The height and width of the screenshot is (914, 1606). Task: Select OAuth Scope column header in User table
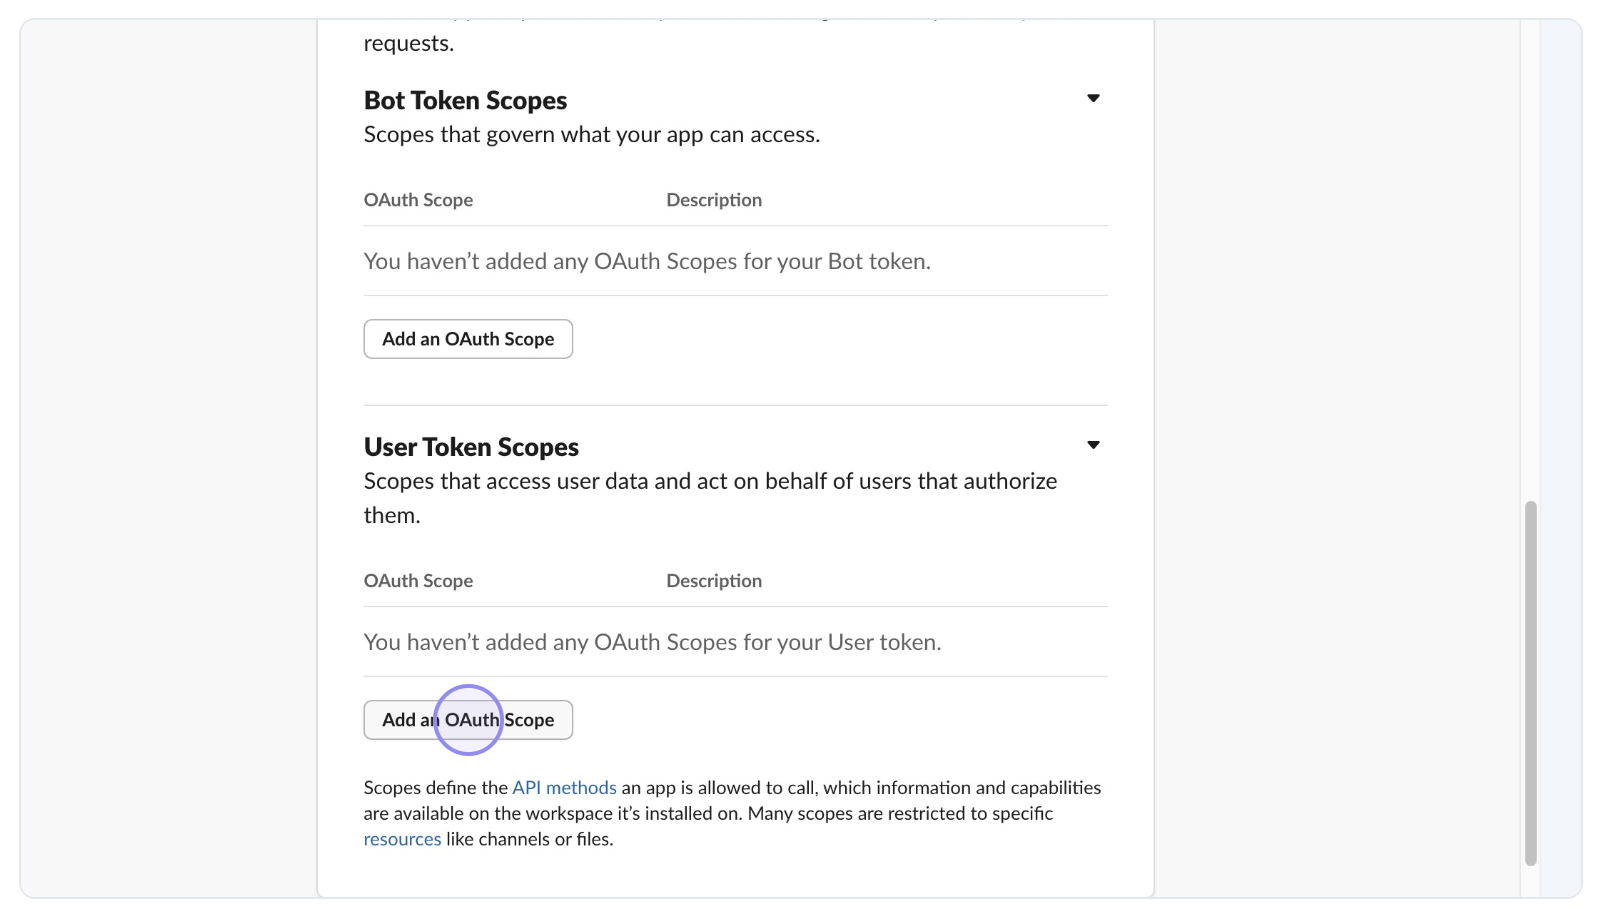click(418, 581)
